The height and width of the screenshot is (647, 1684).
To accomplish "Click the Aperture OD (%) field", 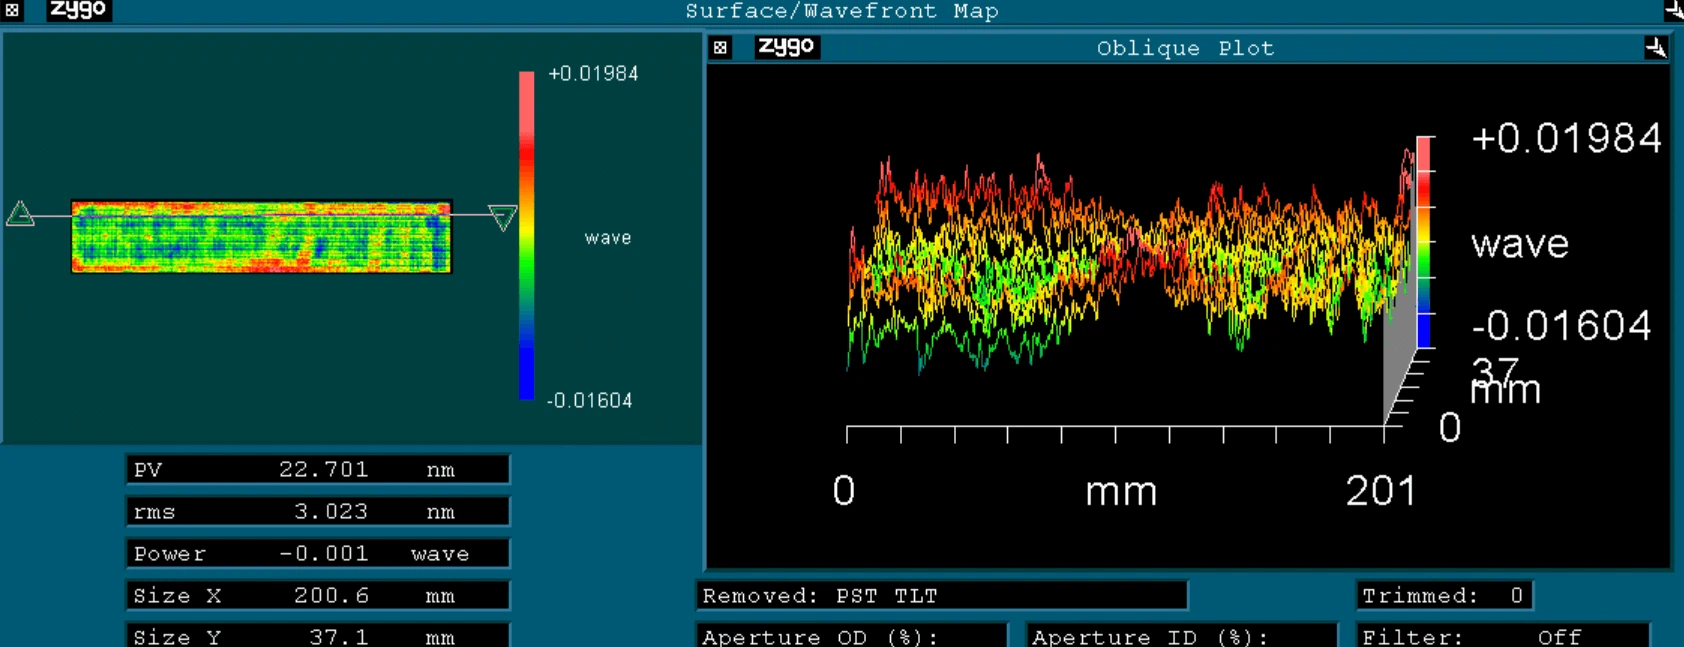I will (850, 636).
